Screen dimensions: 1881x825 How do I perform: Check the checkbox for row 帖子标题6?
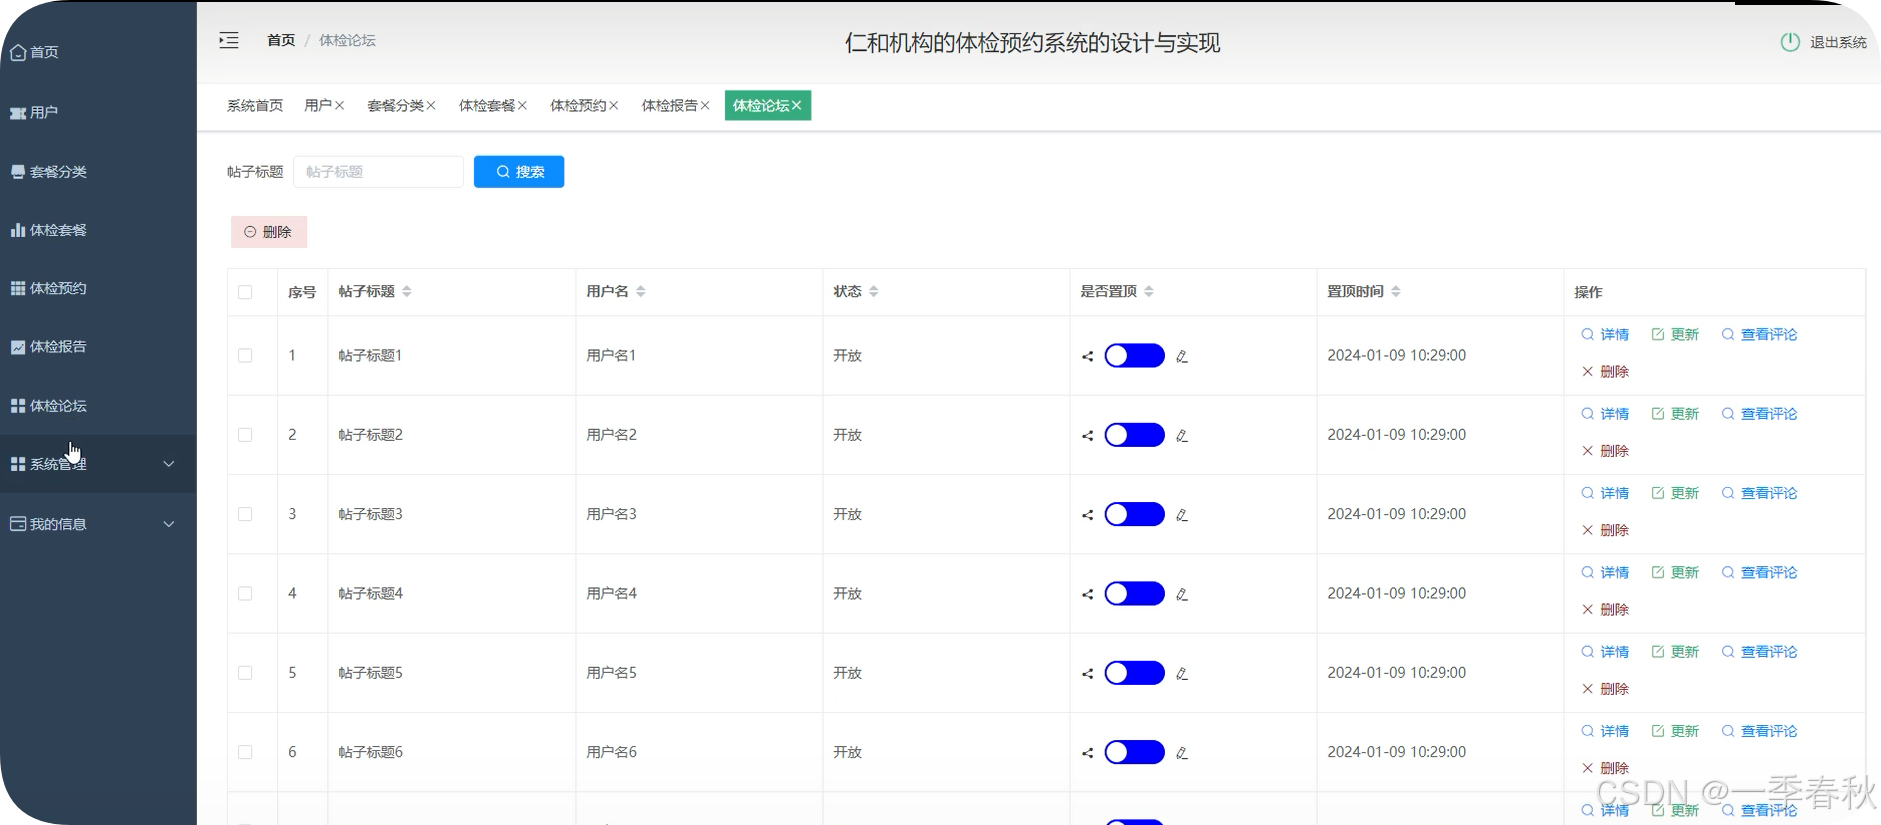click(245, 752)
